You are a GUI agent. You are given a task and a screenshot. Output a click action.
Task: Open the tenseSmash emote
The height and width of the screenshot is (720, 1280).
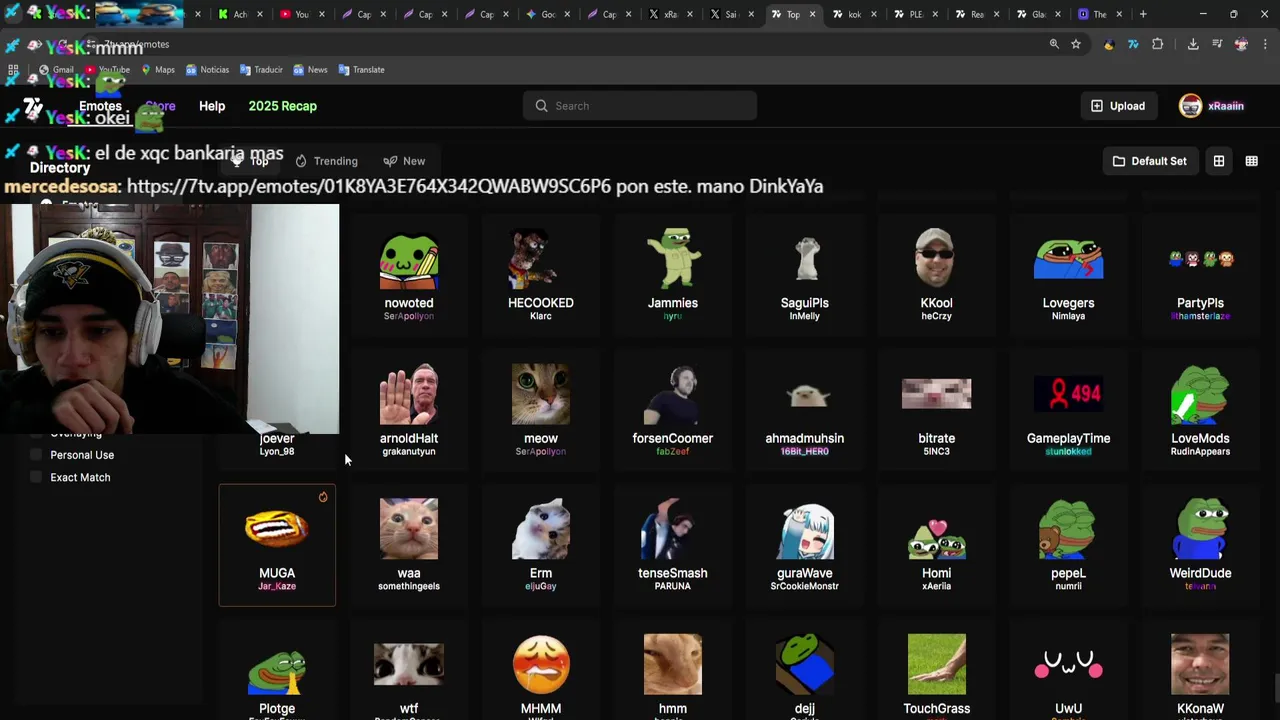(673, 545)
